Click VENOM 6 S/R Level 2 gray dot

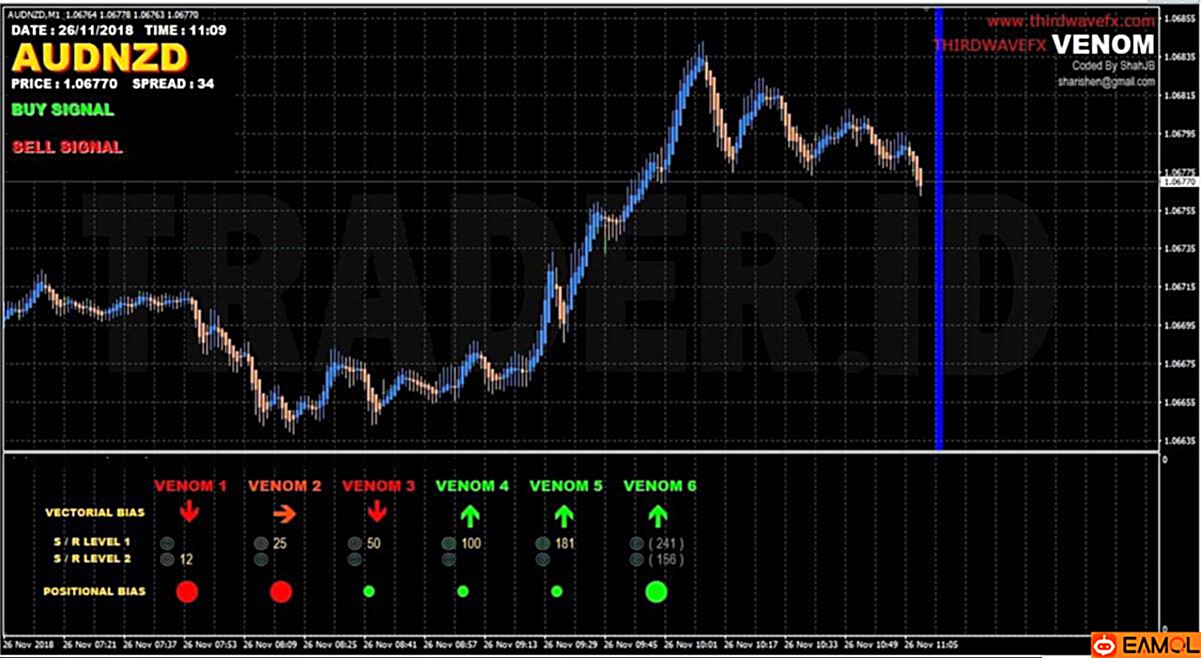tap(636, 560)
